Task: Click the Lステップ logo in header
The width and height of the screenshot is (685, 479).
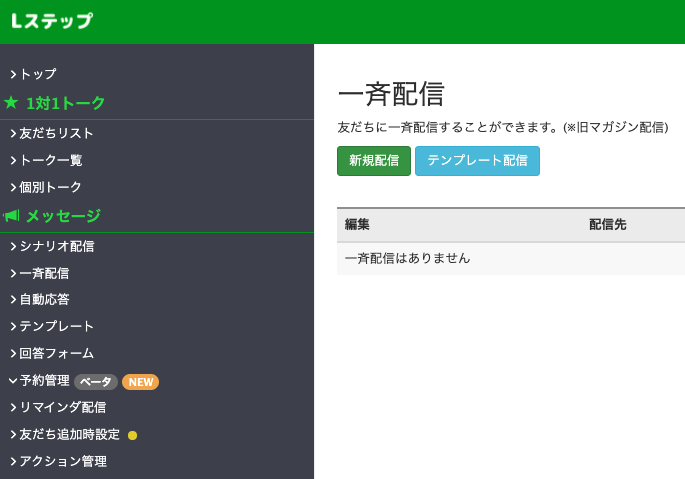Action: [x=52, y=21]
